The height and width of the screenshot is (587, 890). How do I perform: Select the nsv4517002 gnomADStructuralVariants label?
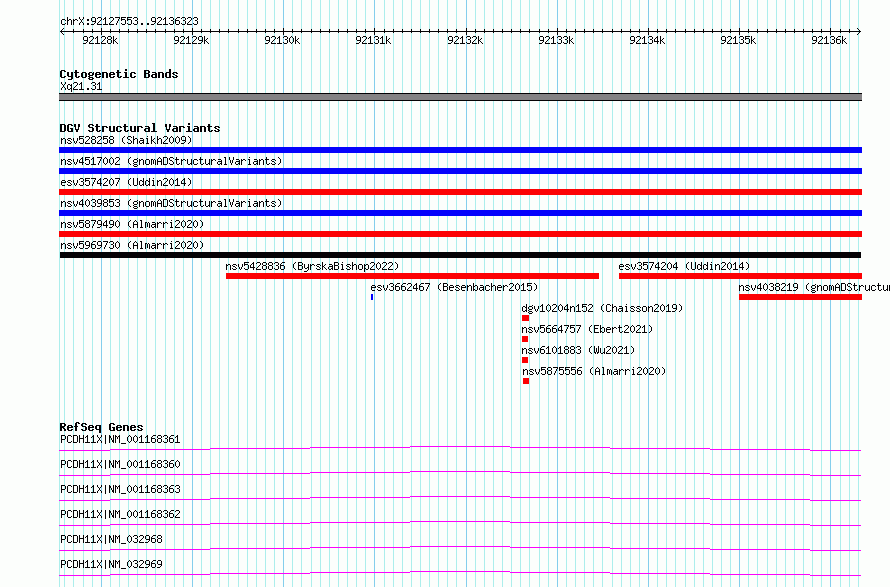click(x=171, y=161)
